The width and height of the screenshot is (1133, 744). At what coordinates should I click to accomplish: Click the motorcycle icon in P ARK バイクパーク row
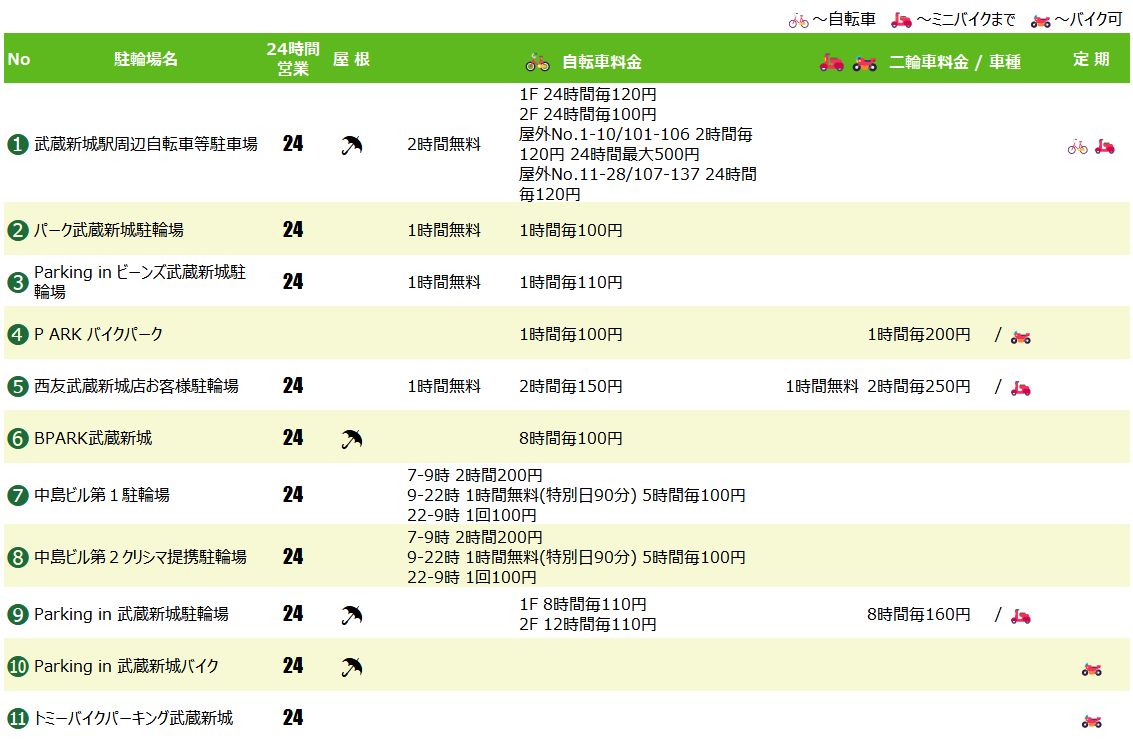[x=1020, y=336]
